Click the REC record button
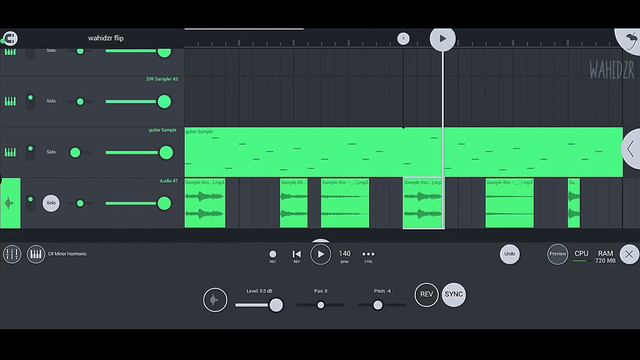 (273, 256)
